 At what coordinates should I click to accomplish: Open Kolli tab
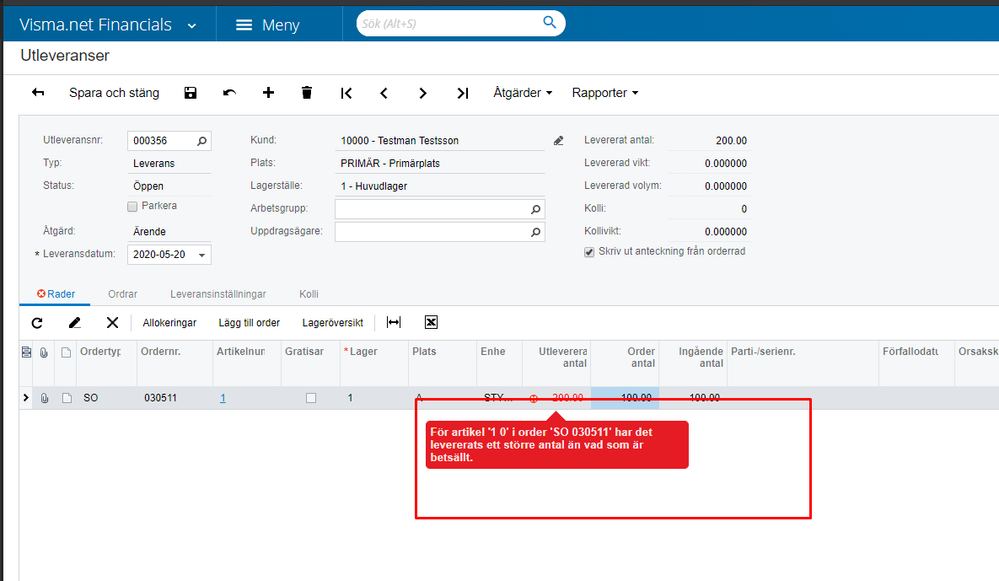[308, 294]
